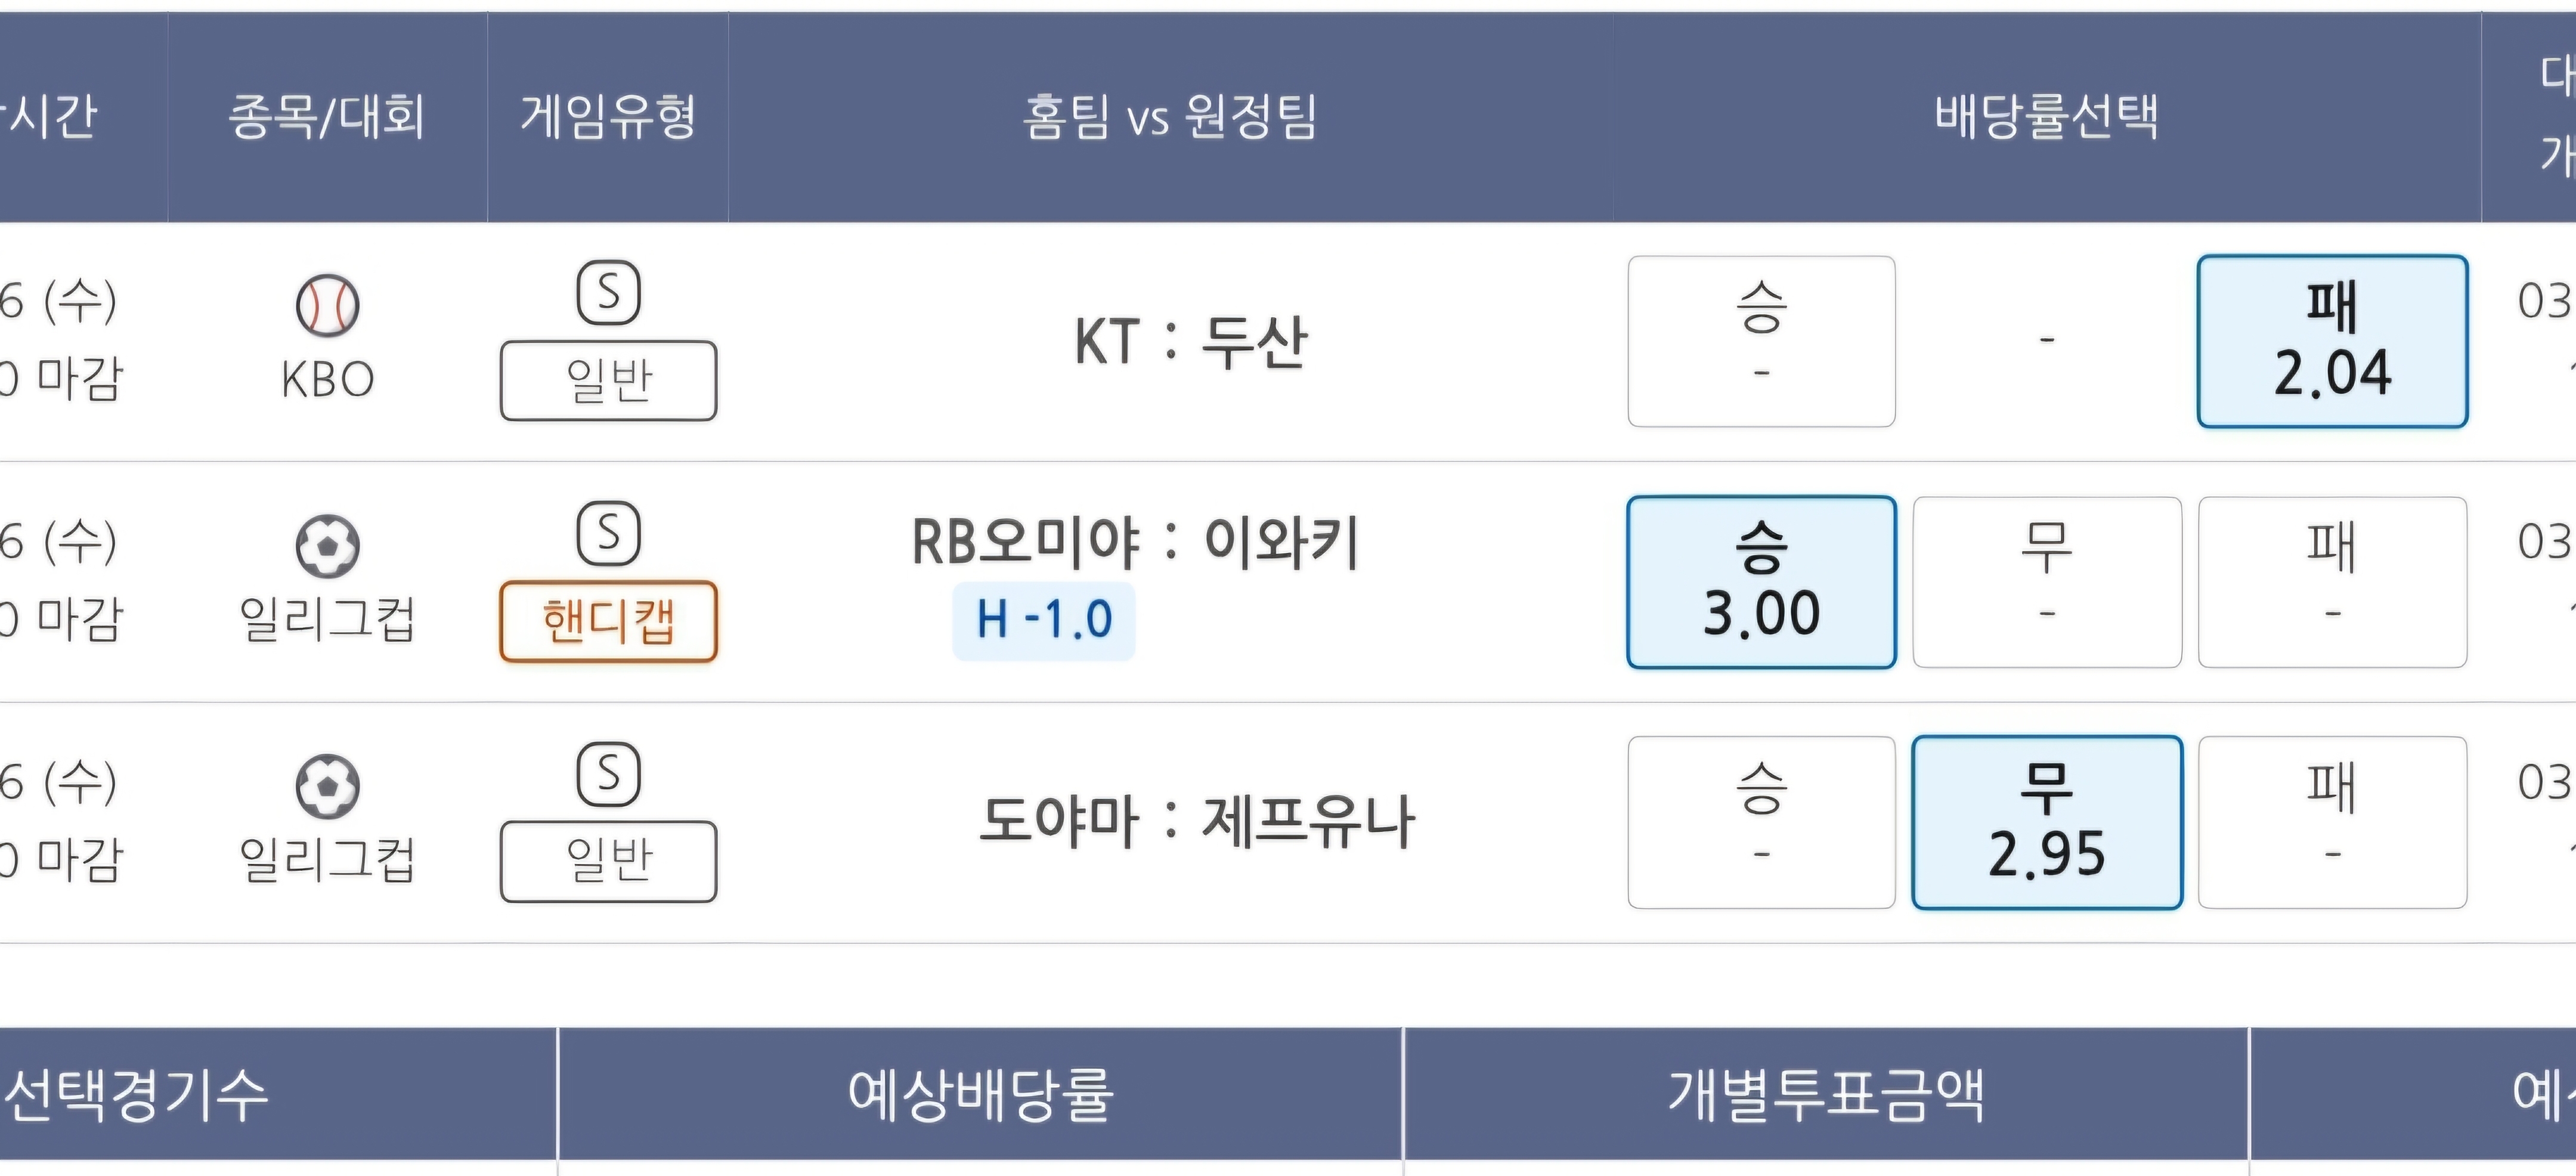Click the 게임유형 column header
The height and width of the screenshot is (1176, 2576).
(608, 117)
